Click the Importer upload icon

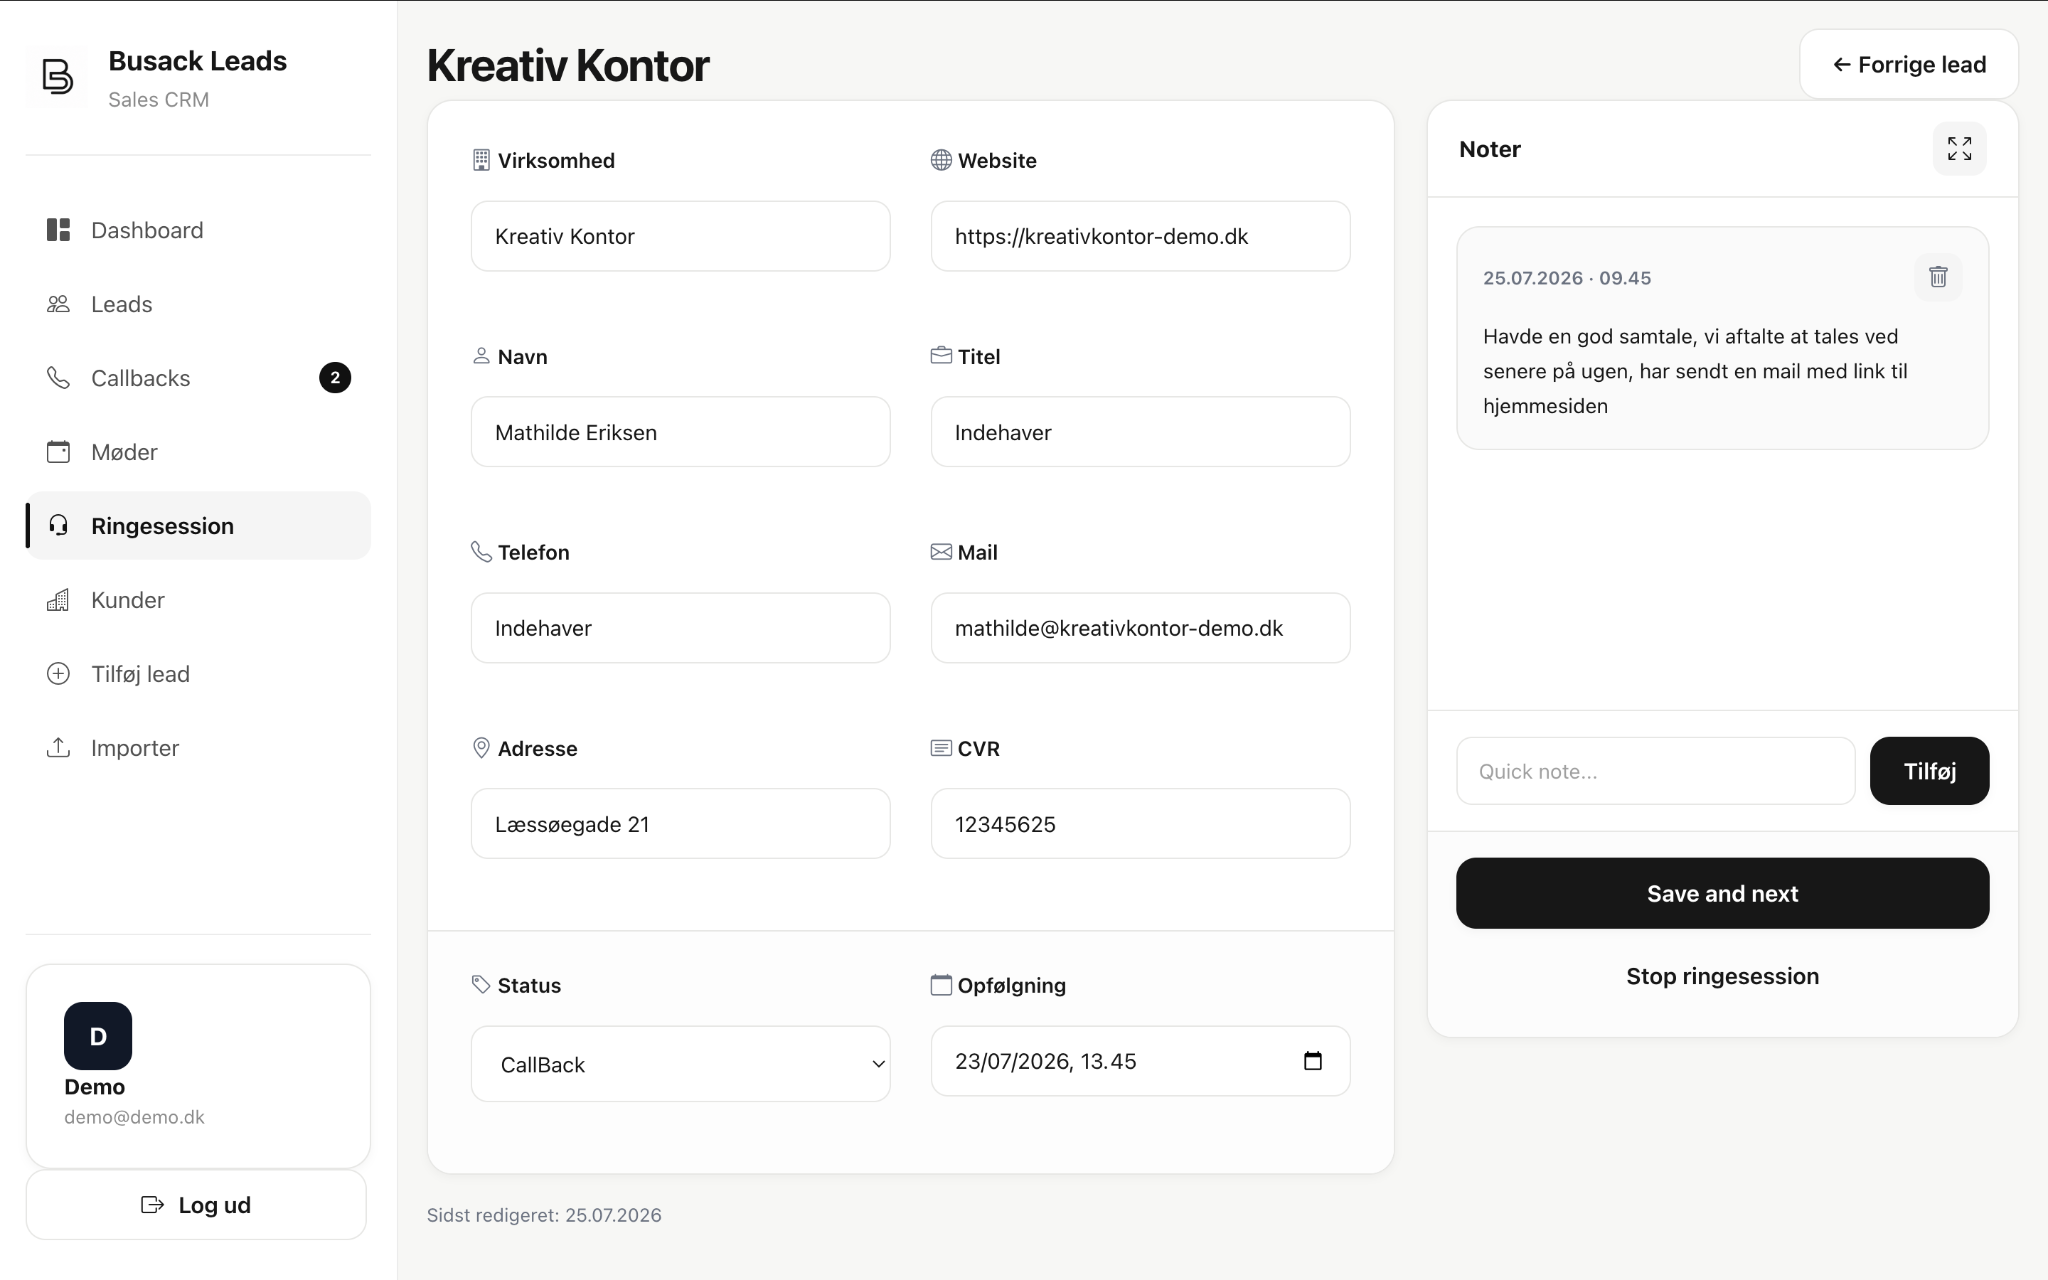coord(58,748)
